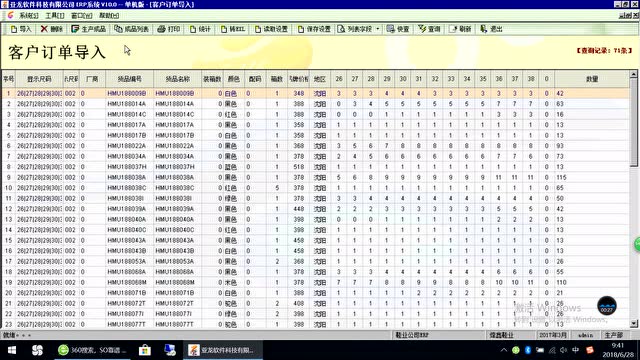Click the 列表字段 (list fields) toolbar button
Screen dimensions: 640x360
(x=355, y=29)
